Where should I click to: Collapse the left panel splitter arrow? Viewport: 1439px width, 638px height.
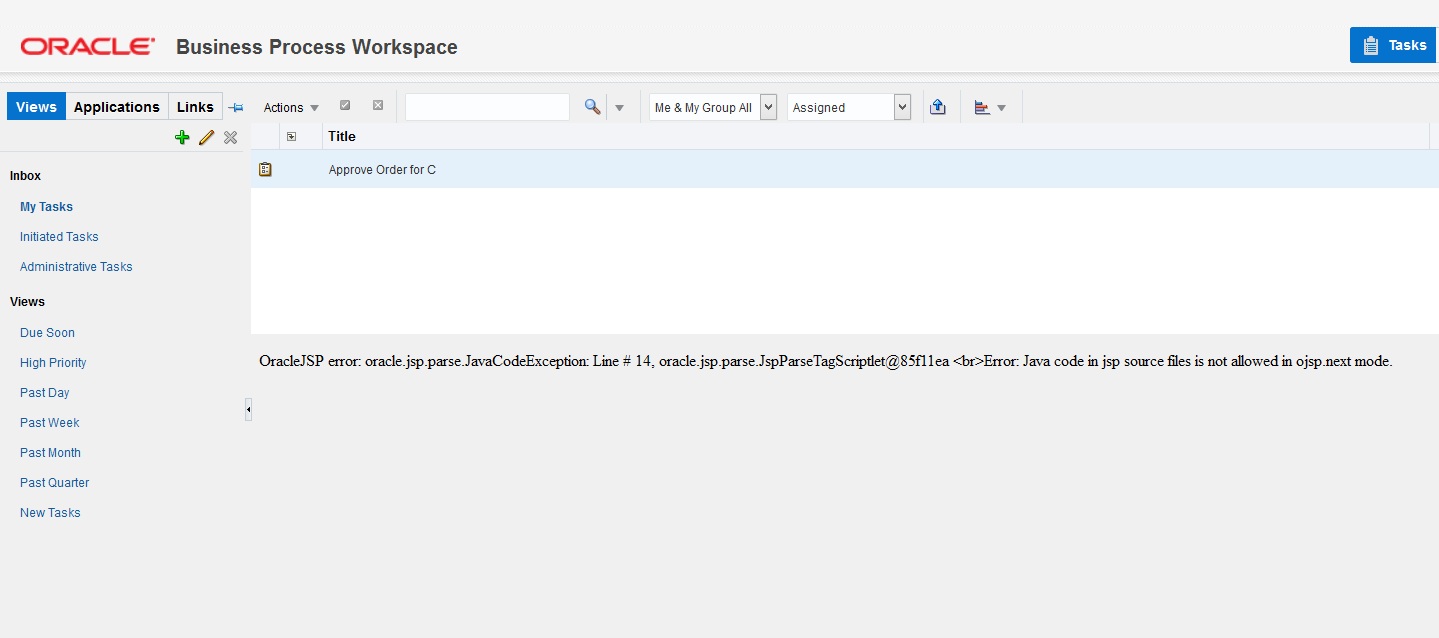[248, 409]
